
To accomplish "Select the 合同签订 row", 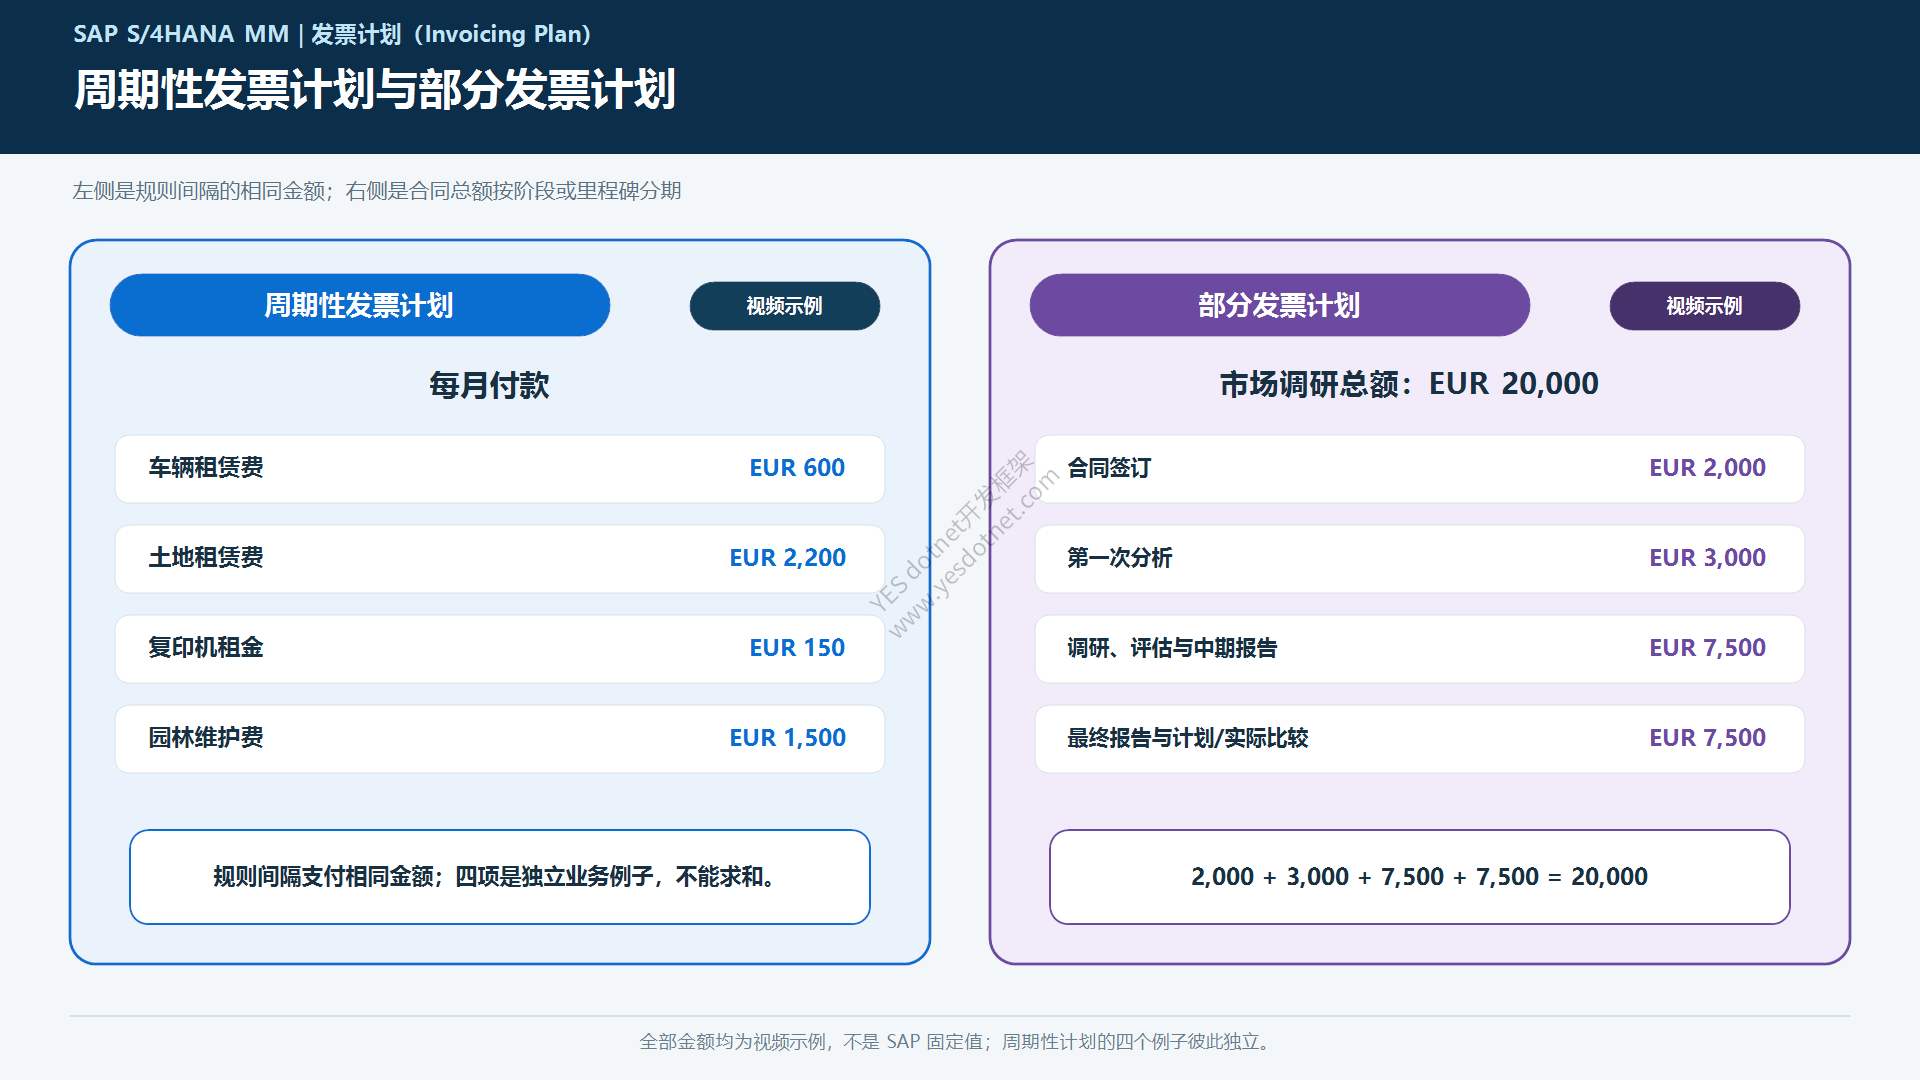I will 1420,468.
